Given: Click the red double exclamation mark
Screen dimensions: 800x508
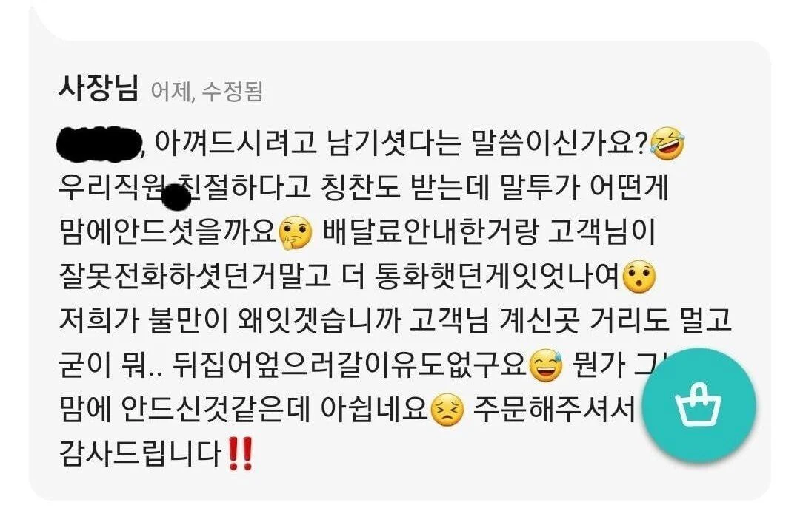Looking at the screenshot, I should click(240, 453).
